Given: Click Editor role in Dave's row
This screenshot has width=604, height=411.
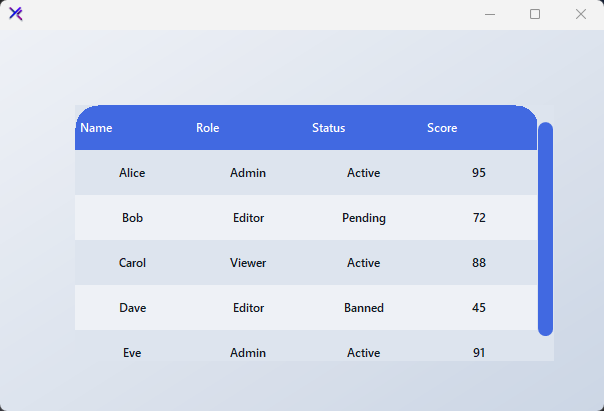Looking at the screenshot, I should tap(248, 308).
